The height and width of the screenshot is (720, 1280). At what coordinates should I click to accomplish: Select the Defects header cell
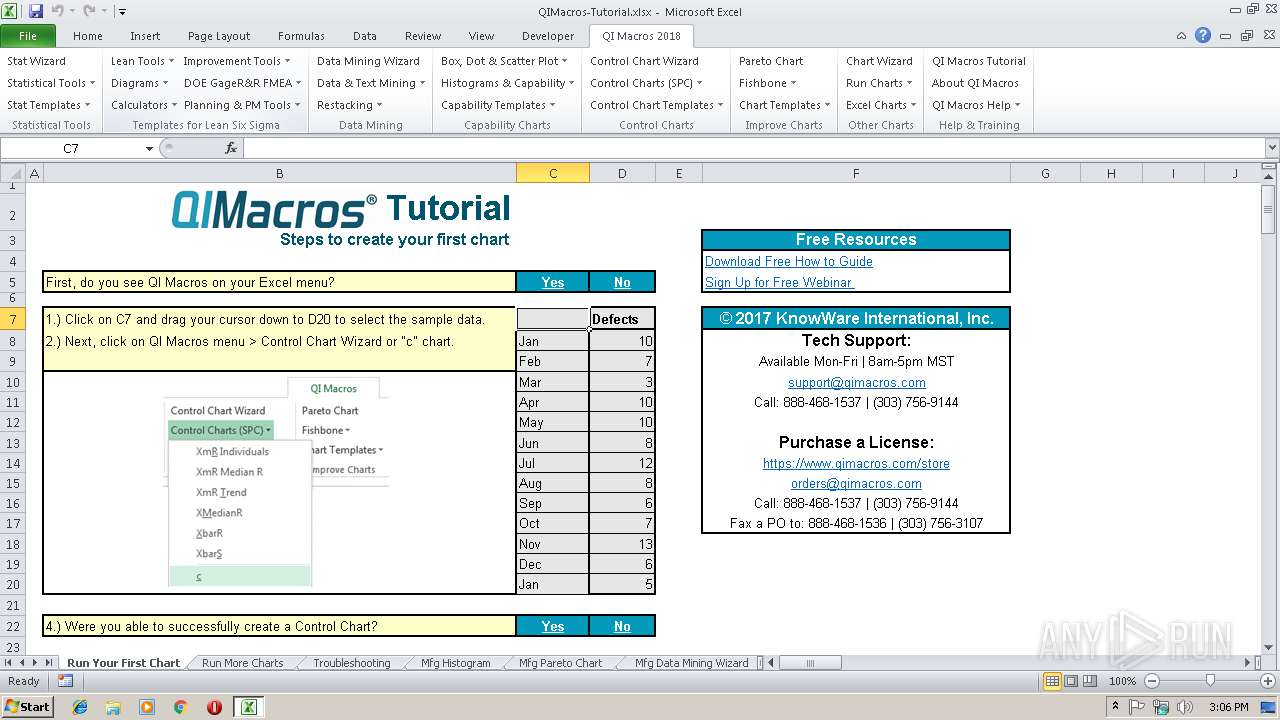click(x=622, y=319)
